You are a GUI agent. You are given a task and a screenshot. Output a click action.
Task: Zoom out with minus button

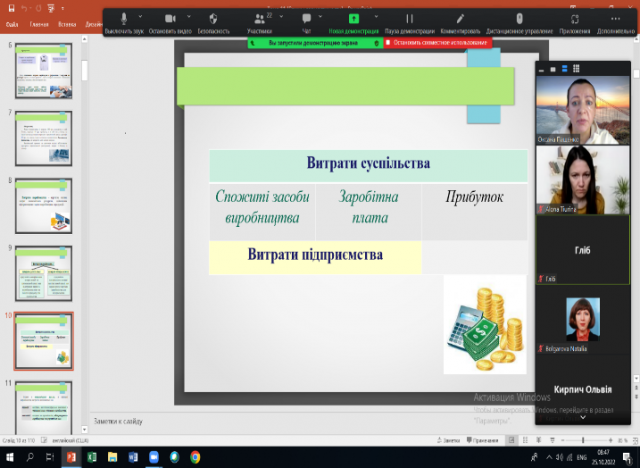coord(563,440)
